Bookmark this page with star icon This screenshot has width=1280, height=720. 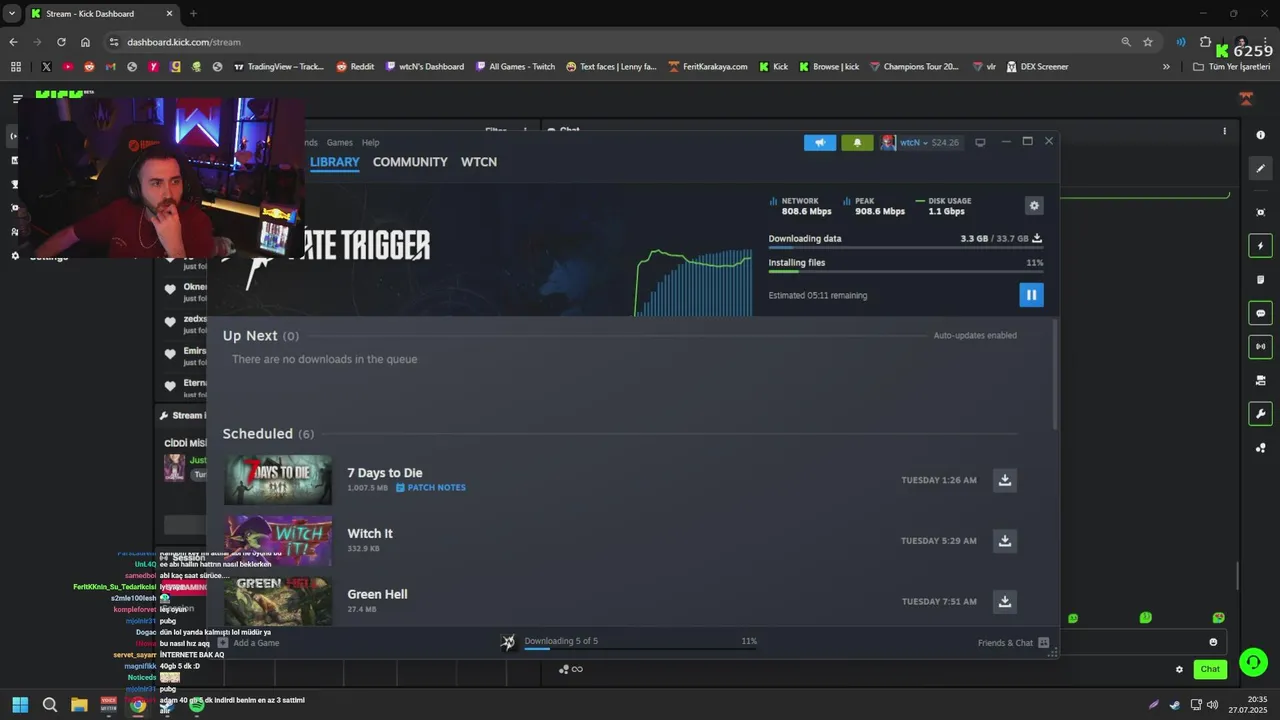pos(1148,42)
